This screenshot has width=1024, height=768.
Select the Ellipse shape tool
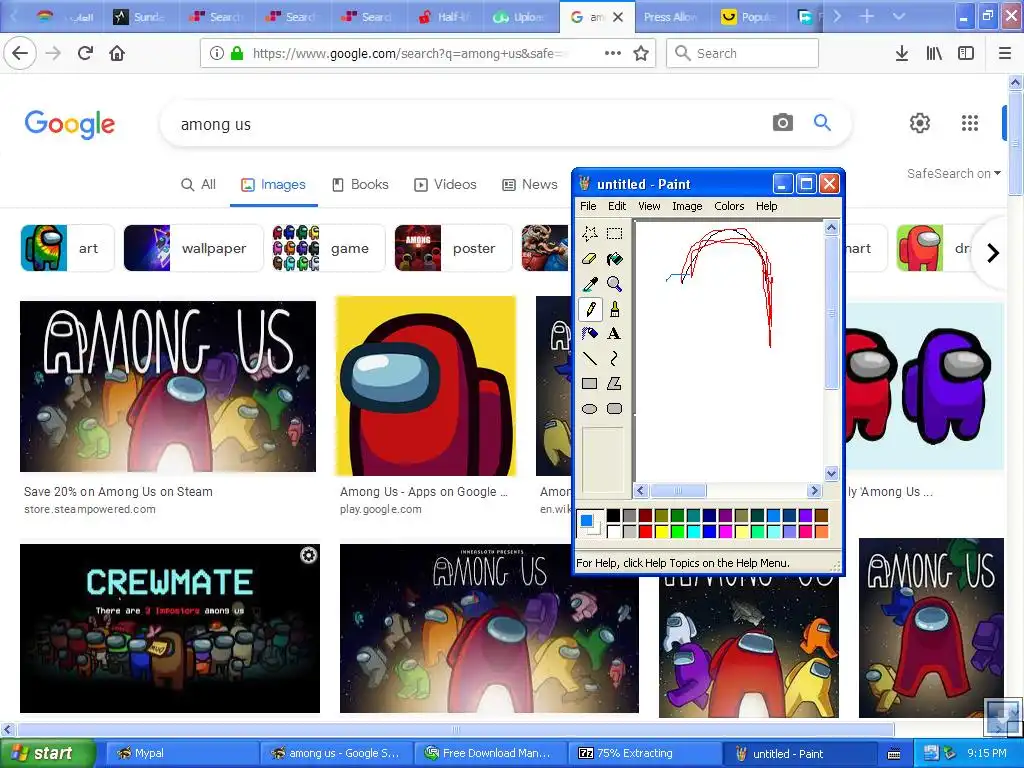(590, 409)
